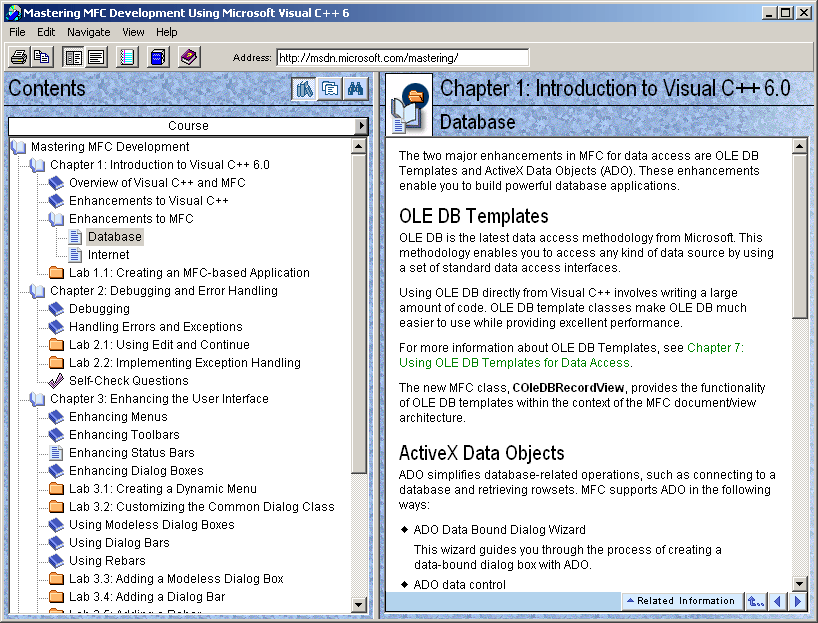818x623 pixels.
Task: Select the Internet topic in contents tree
Action: 109,255
